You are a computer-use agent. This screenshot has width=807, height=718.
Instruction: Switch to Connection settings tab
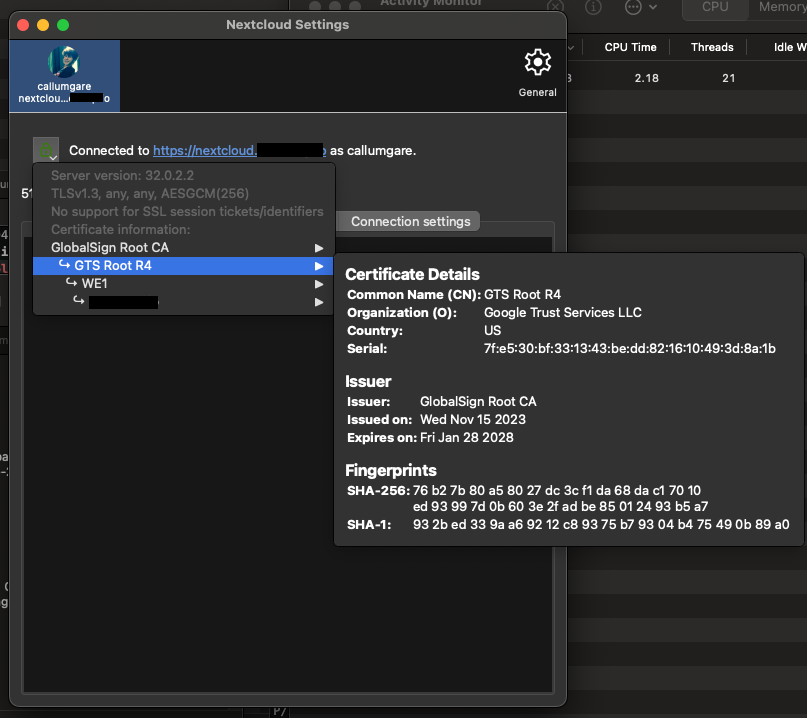(410, 221)
